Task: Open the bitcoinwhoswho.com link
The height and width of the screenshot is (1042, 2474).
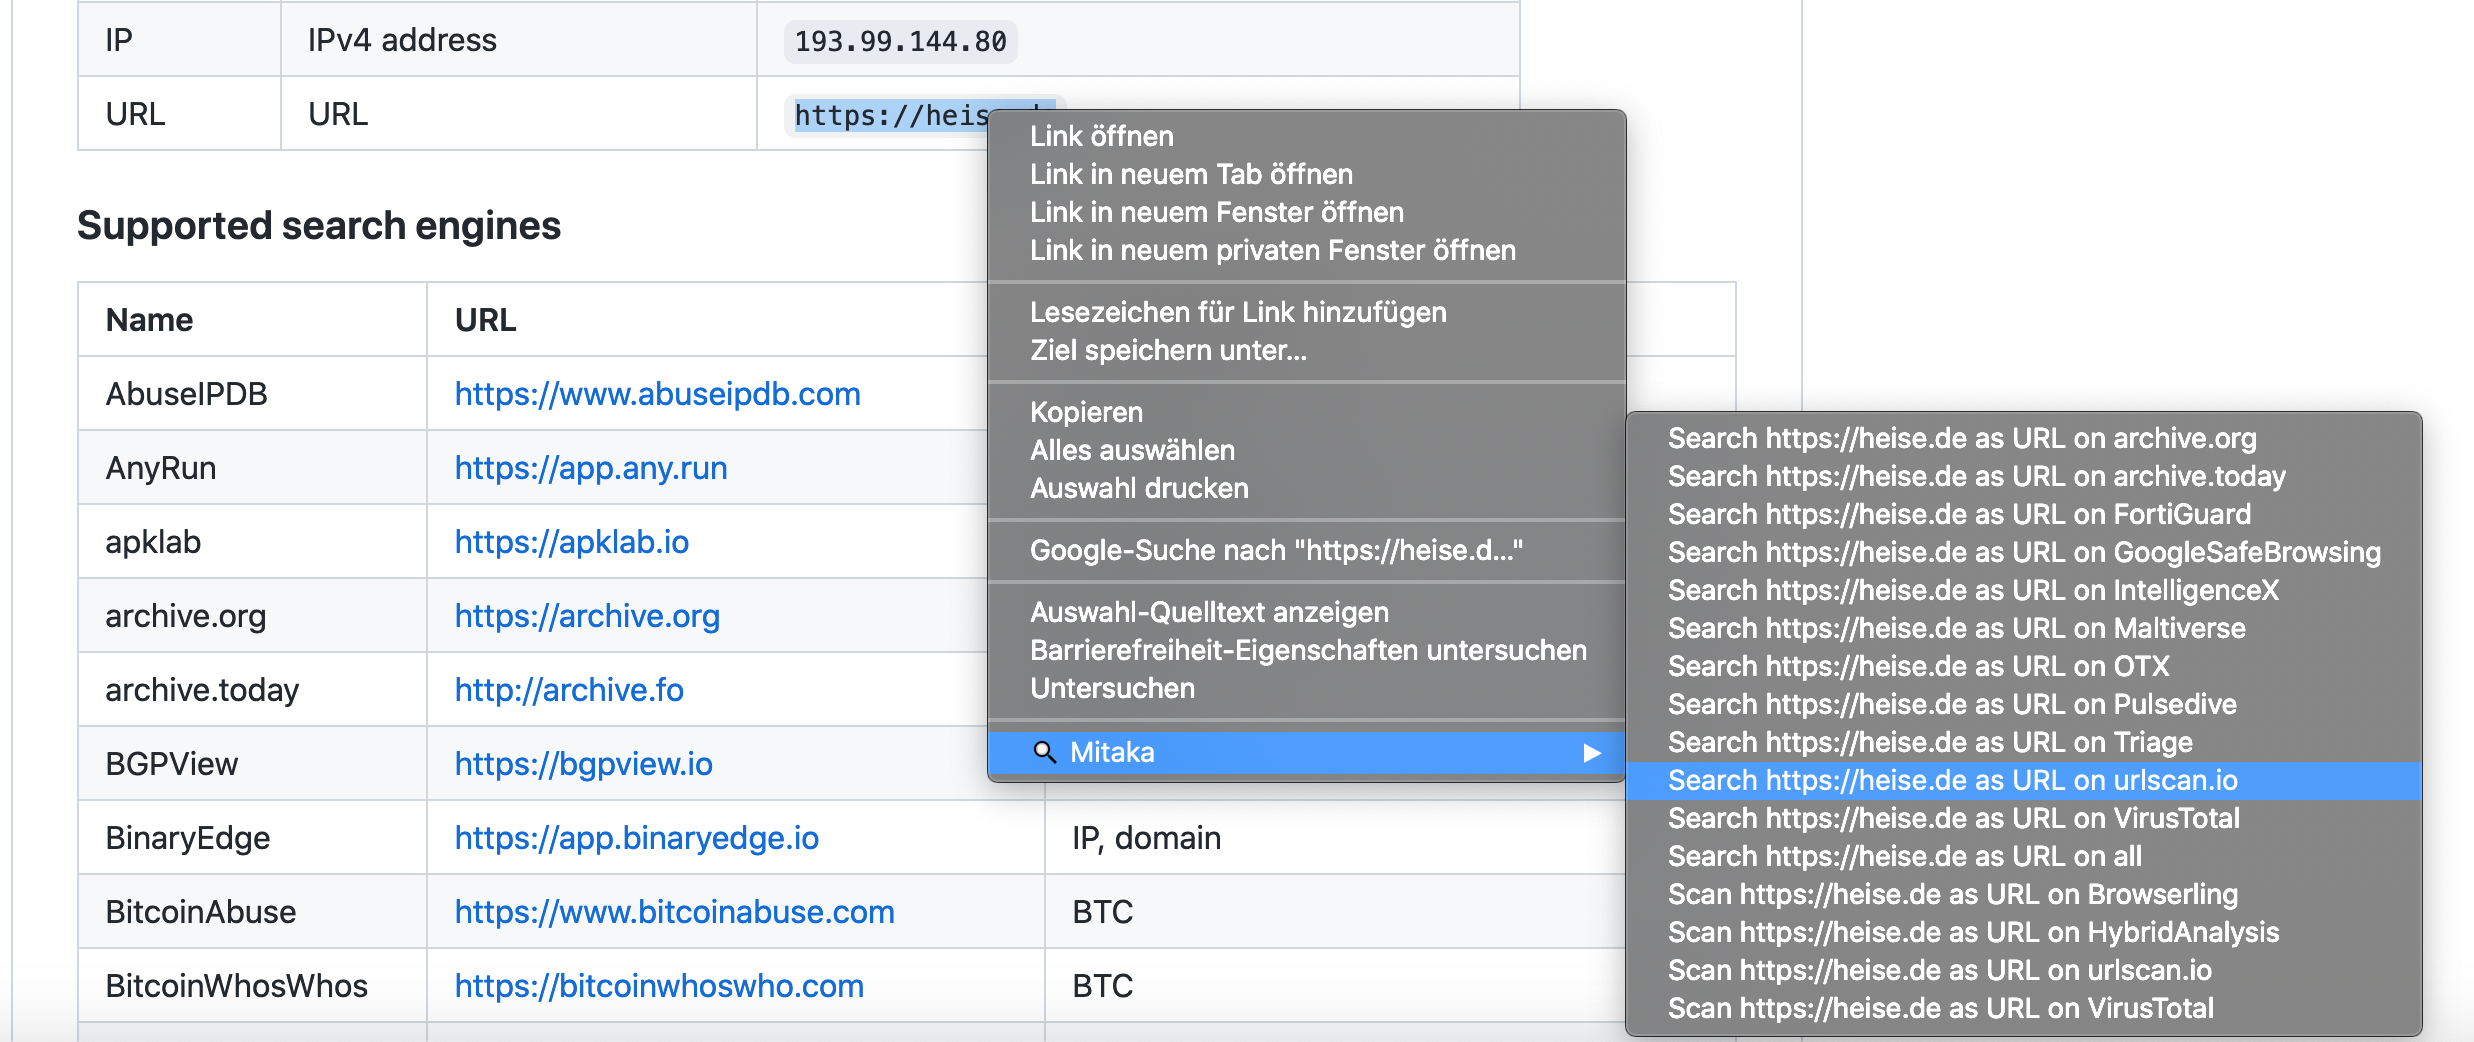Action: [x=659, y=986]
